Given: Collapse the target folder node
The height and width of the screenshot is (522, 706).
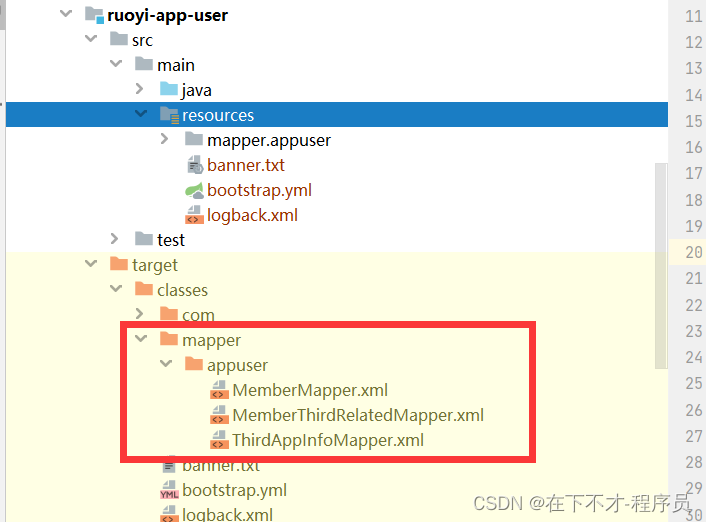Looking at the screenshot, I should point(91,263).
